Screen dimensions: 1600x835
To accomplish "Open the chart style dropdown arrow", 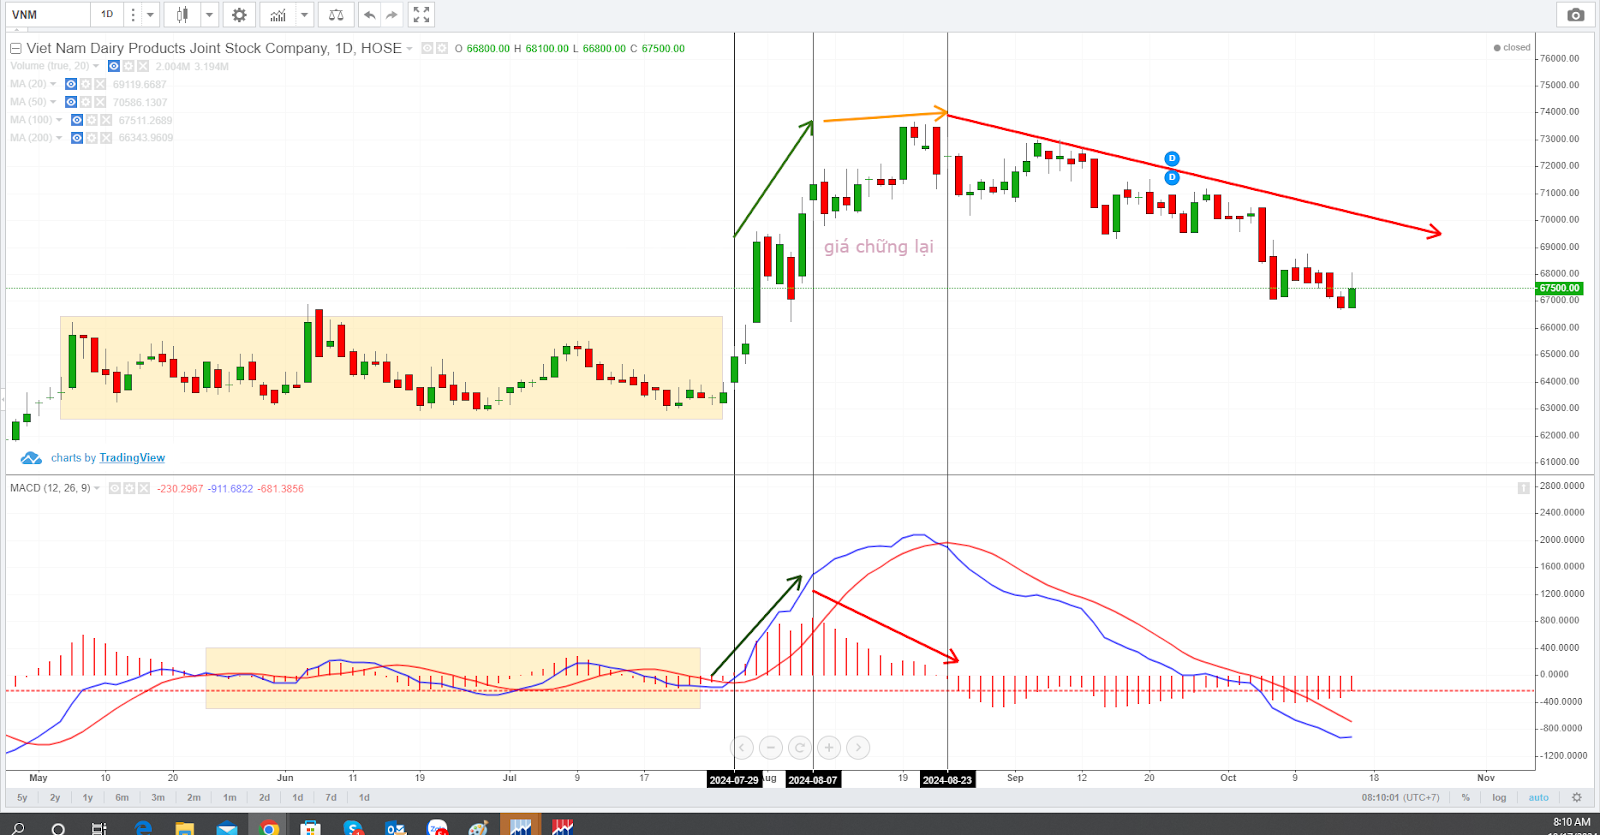I will pos(209,15).
